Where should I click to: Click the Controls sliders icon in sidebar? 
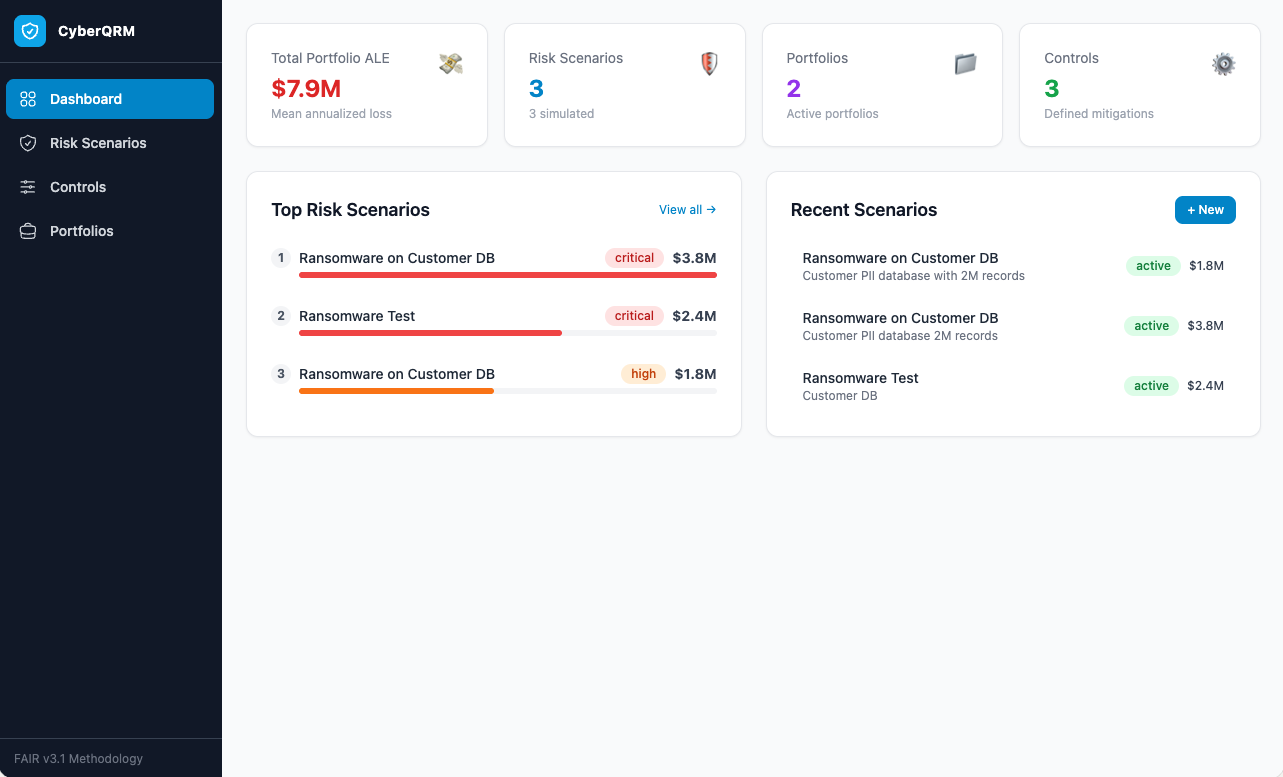pos(28,187)
